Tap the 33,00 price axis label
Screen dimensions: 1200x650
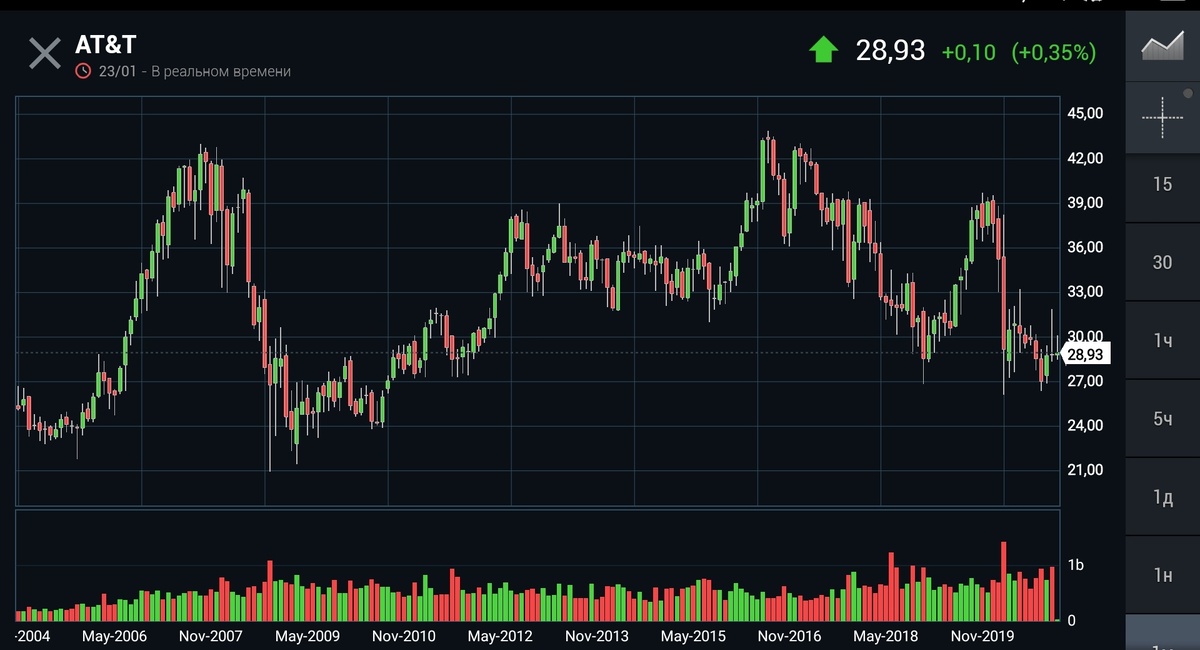click(x=1085, y=292)
